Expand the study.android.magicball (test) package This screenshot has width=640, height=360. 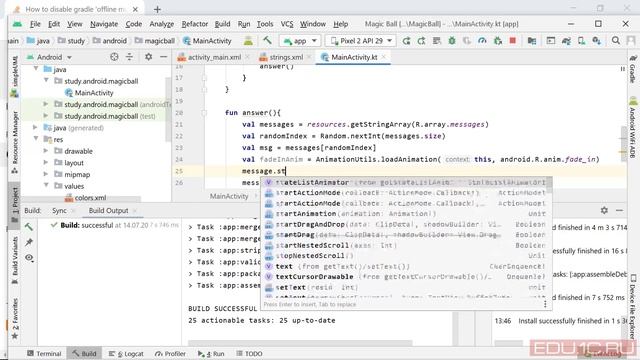tap(46, 116)
